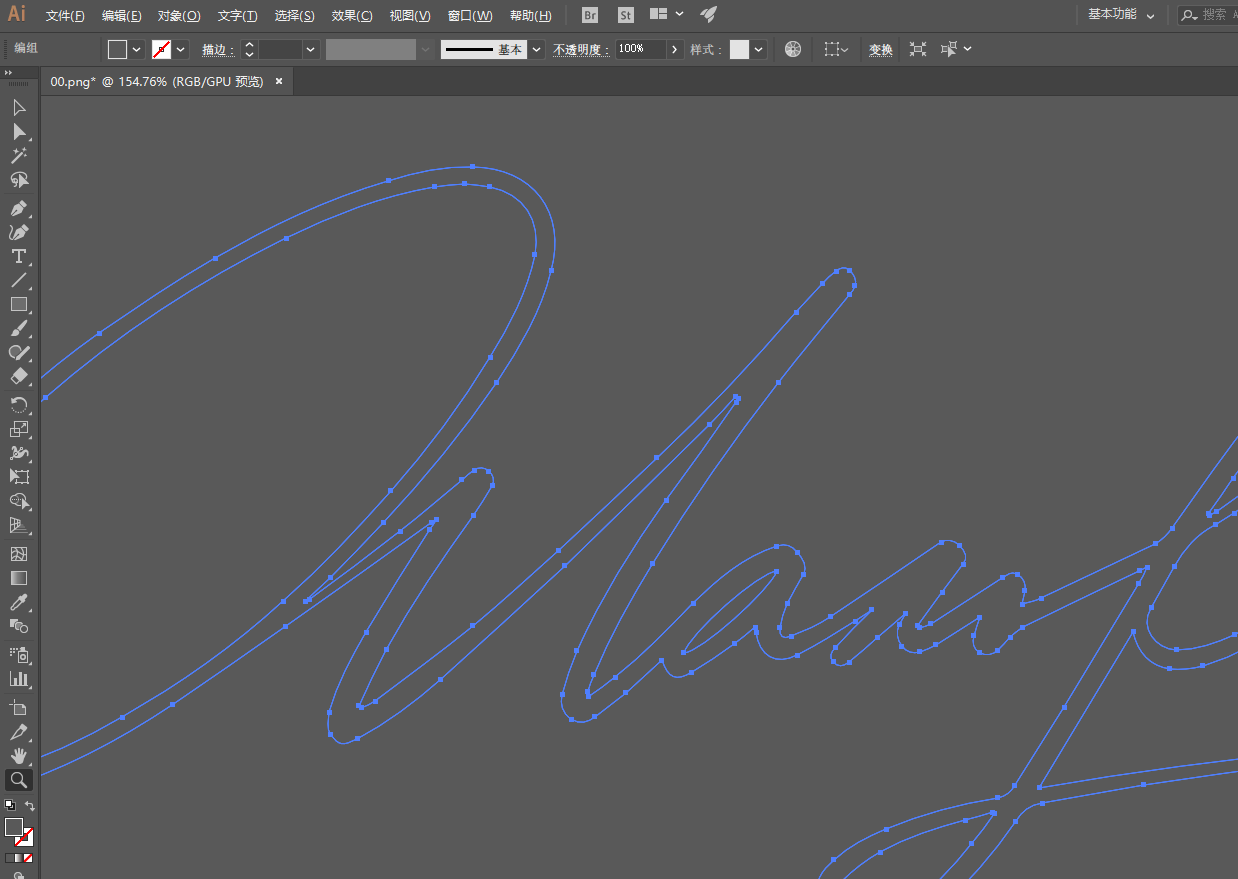Image resolution: width=1238 pixels, height=879 pixels.
Task: Open the 文件(F) menu
Action: [x=65, y=16]
